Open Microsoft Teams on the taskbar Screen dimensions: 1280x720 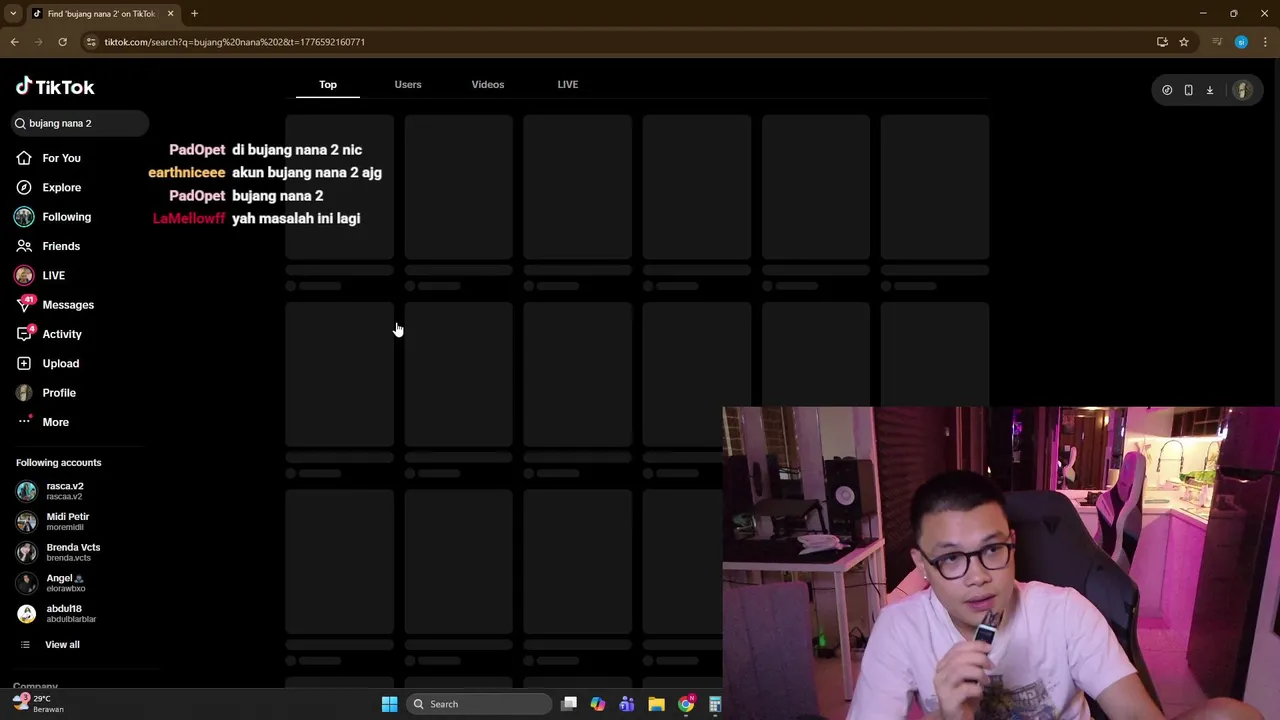[x=627, y=704]
